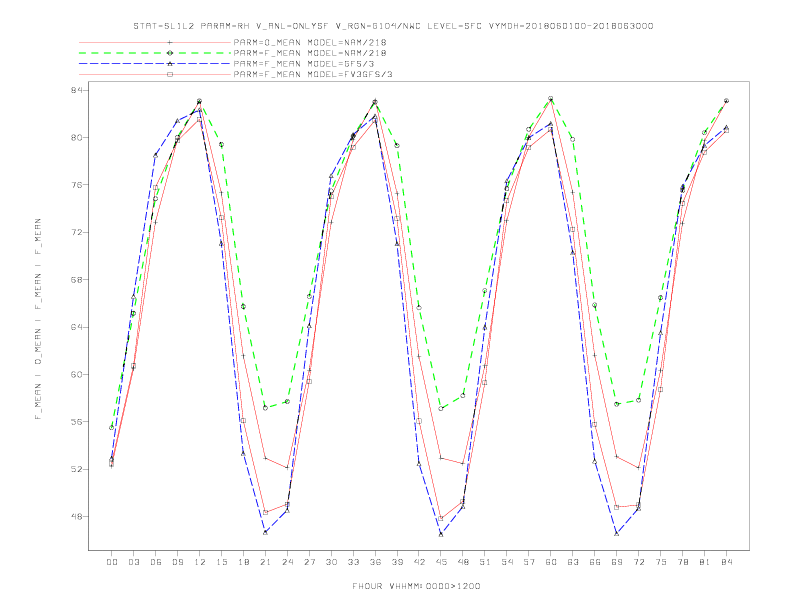This screenshot has height=612, width=792.
Task: Click the square marker in the legend
Action: click(170, 74)
